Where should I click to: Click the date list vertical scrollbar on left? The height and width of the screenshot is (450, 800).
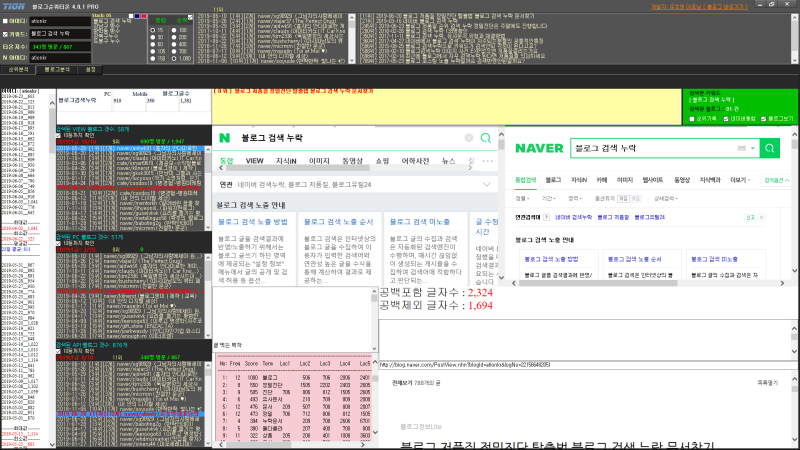coord(52,273)
